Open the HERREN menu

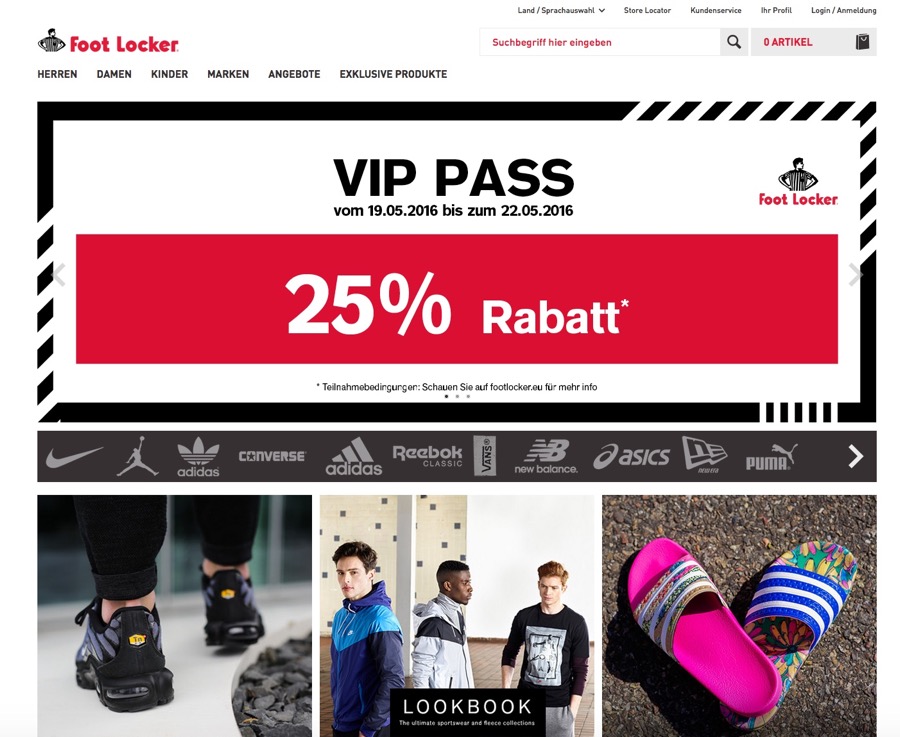57,74
